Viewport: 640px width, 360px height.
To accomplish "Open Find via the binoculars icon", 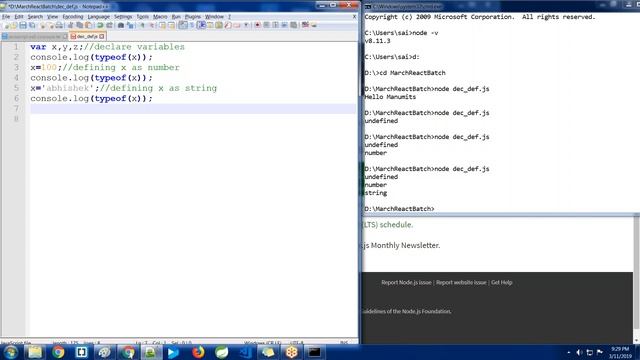I will 121,25.
